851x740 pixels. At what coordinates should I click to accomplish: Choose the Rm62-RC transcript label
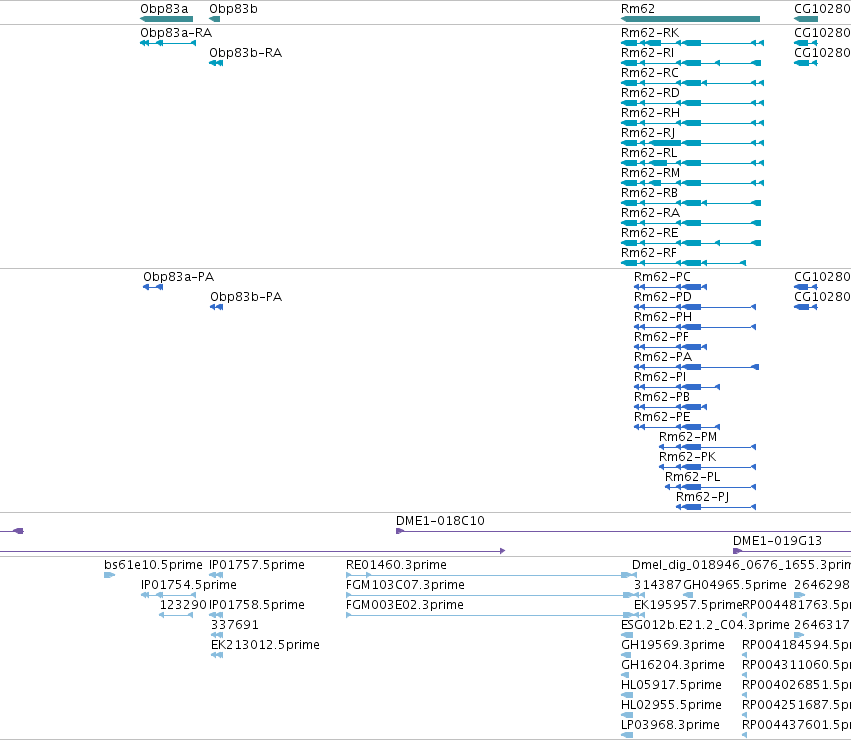pos(650,73)
